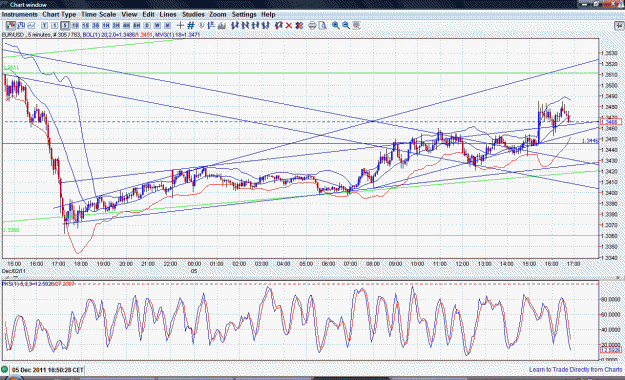Switch to 4H timeframe
The image size is (625, 380).
[x=126, y=26]
